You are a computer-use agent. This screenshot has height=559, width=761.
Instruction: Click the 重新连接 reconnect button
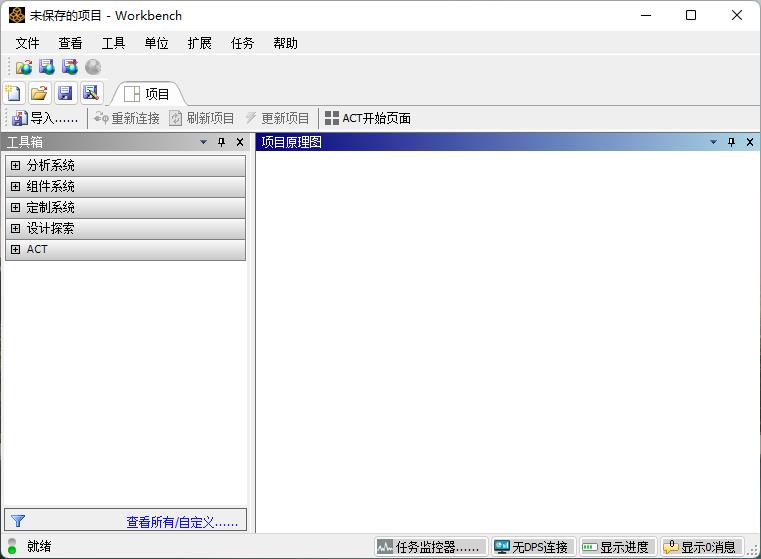[x=127, y=118]
